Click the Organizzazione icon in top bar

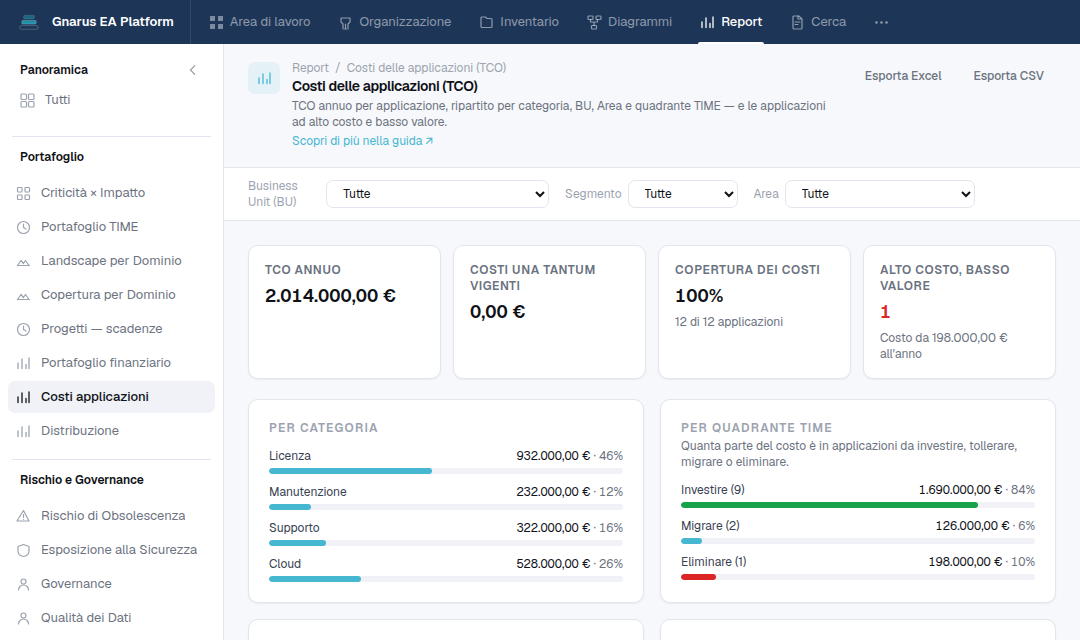click(345, 23)
